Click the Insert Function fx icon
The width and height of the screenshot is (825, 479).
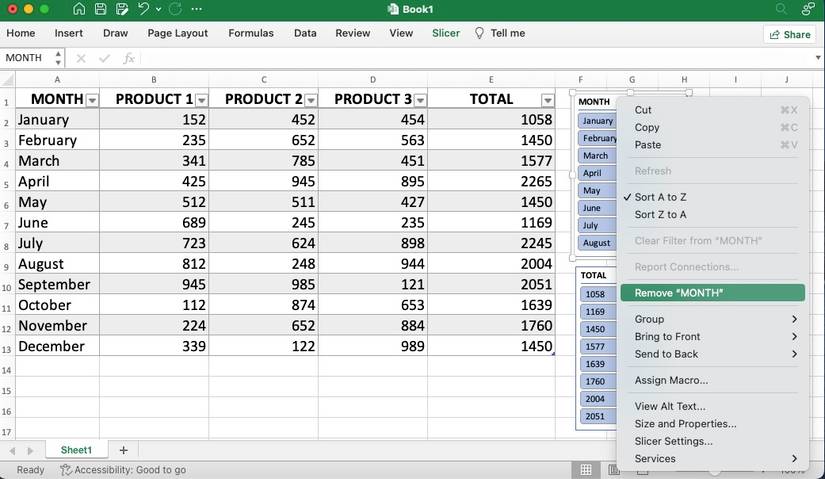click(129, 58)
